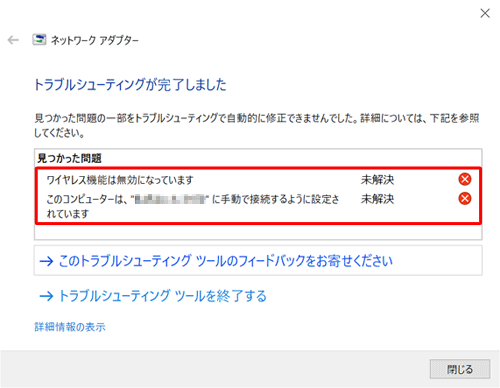Image resolution: width=500 pixels, height=388 pixels.
Task: Click the 見つかった問題 list header
Action: (x=70, y=158)
